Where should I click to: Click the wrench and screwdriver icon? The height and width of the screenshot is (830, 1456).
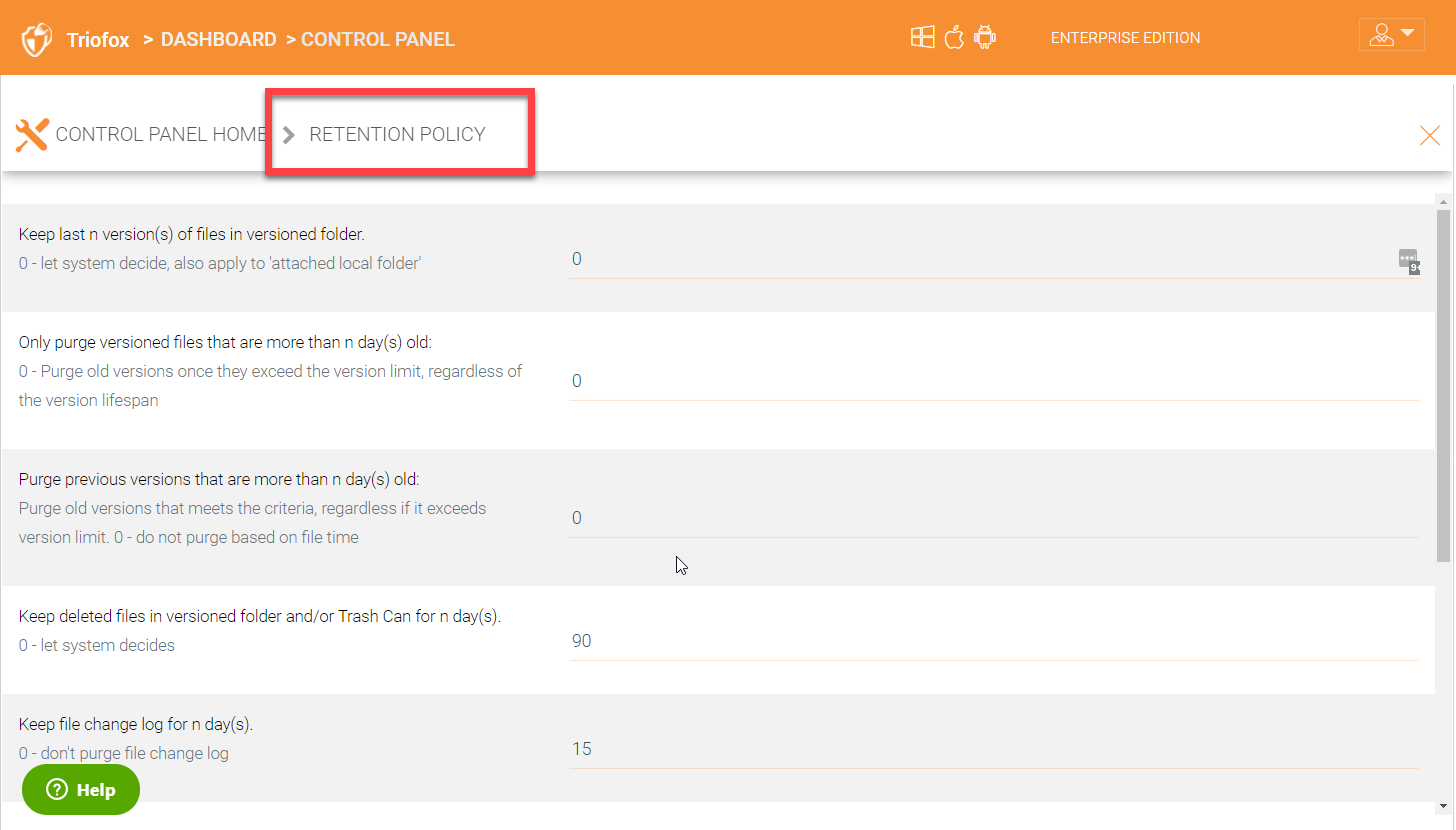pos(32,134)
